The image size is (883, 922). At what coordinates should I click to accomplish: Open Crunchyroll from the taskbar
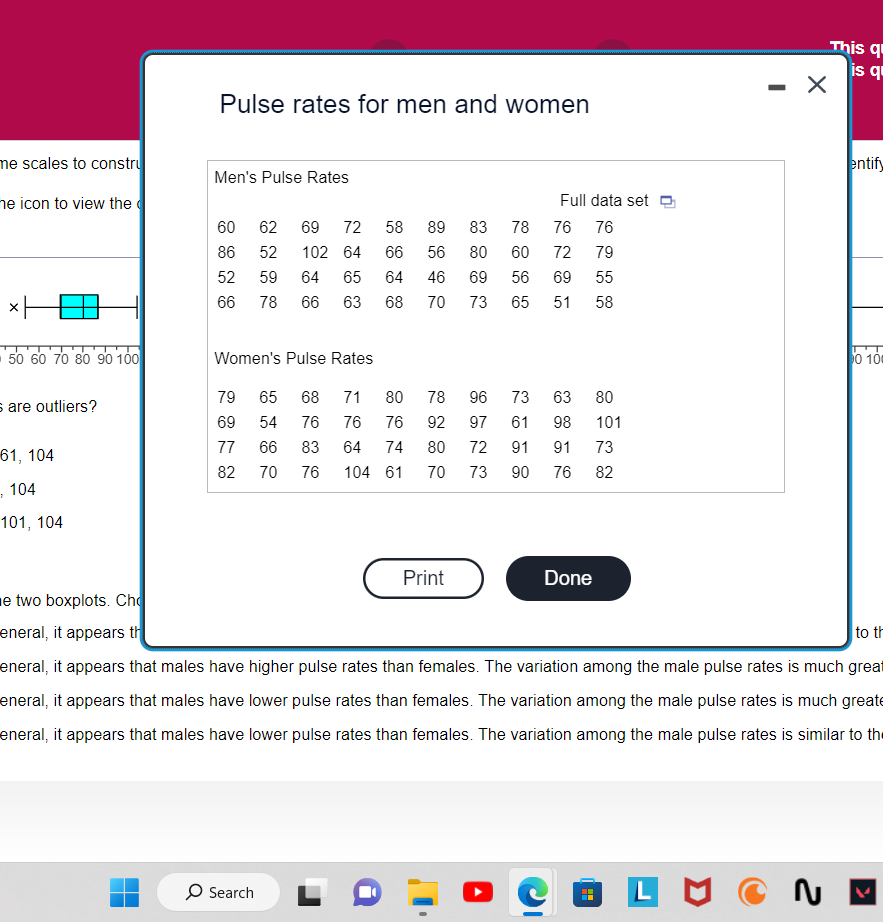[x=751, y=892]
